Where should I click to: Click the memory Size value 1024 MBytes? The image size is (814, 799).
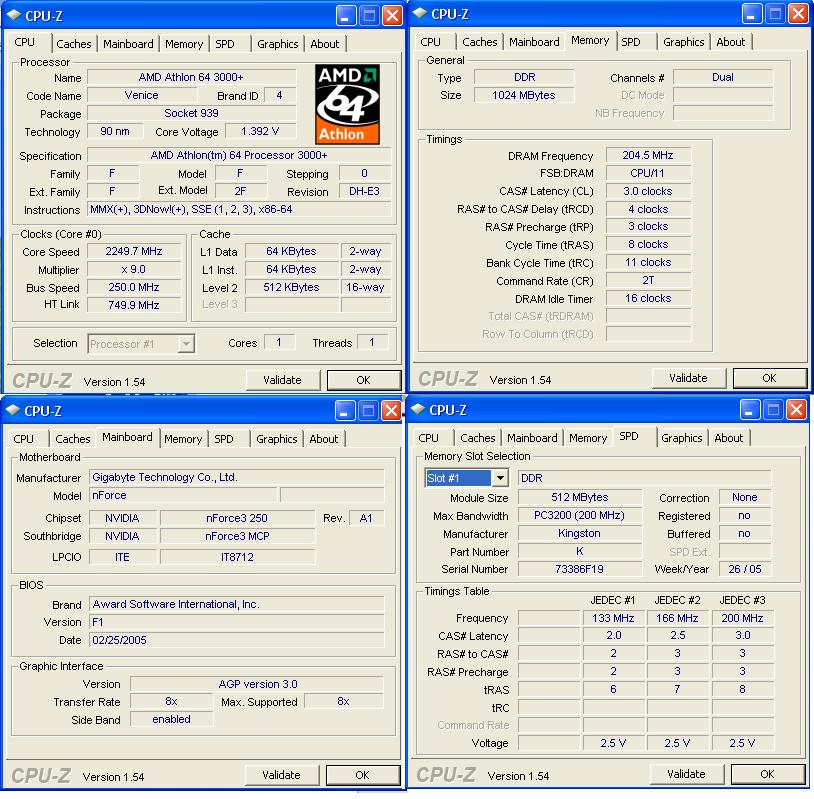point(524,96)
